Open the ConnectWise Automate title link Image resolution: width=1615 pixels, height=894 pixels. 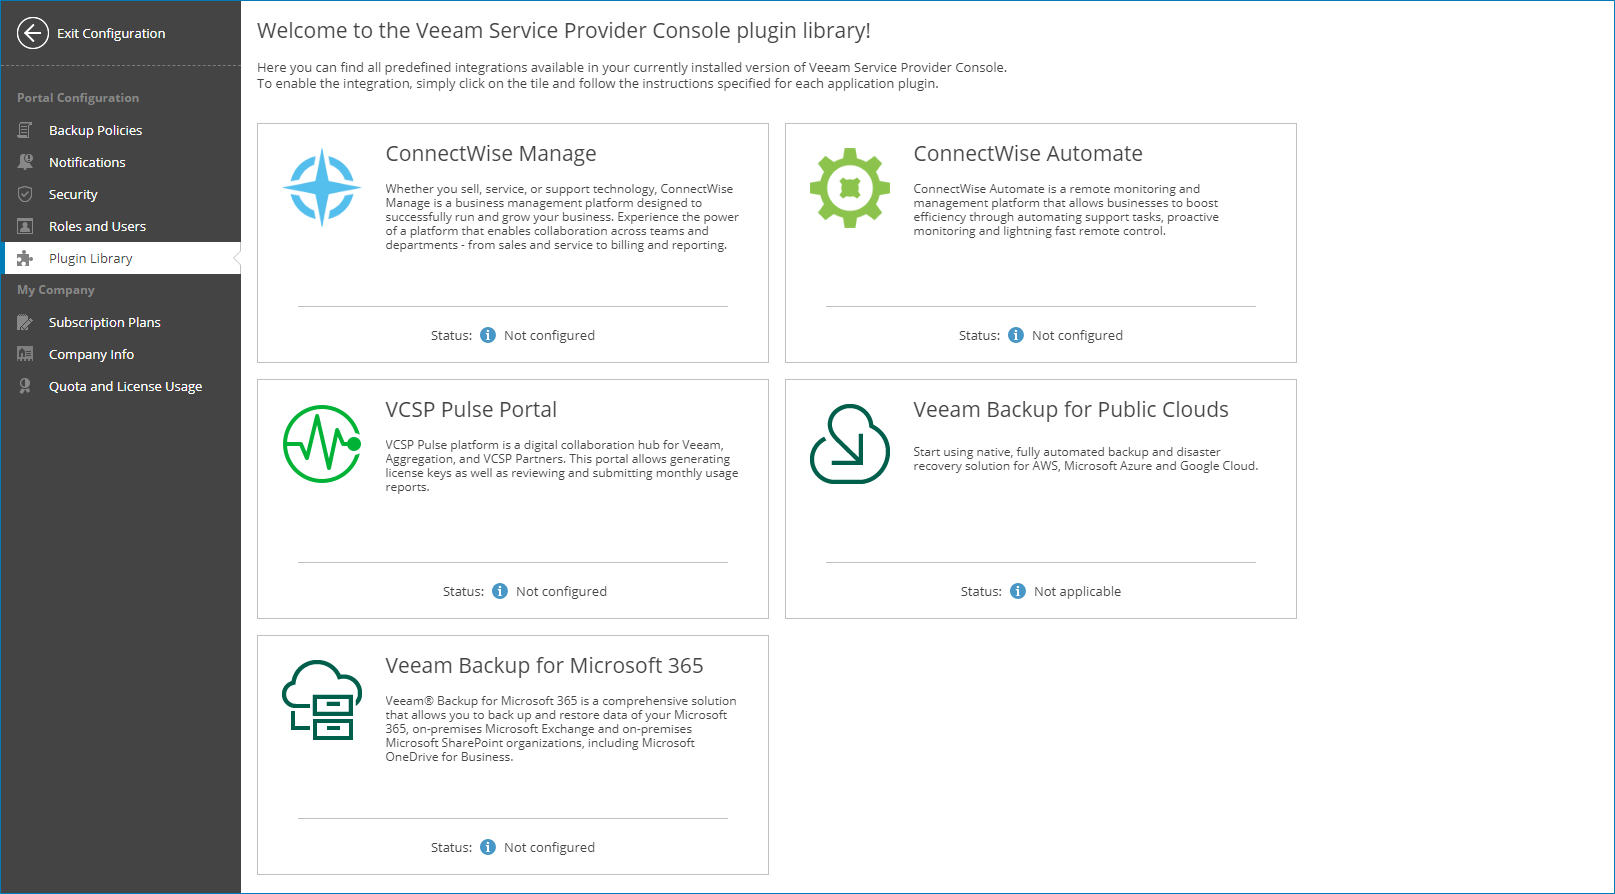click(x=1027, y=154)
